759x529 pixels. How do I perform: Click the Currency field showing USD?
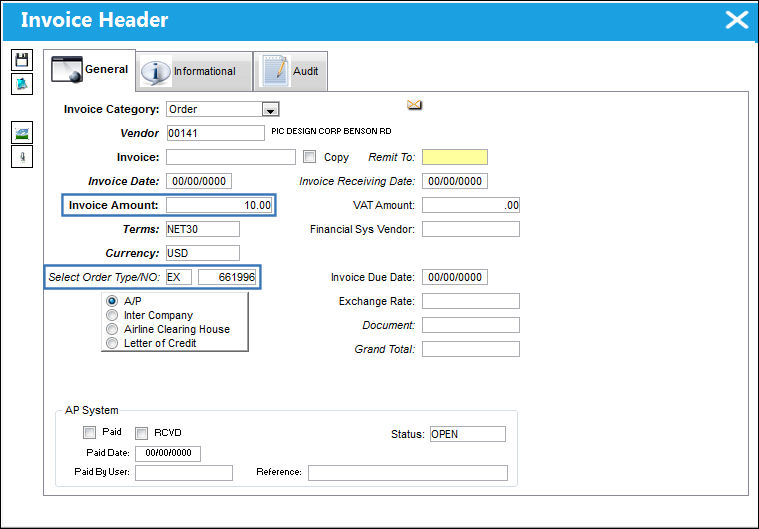pos(203,253)
